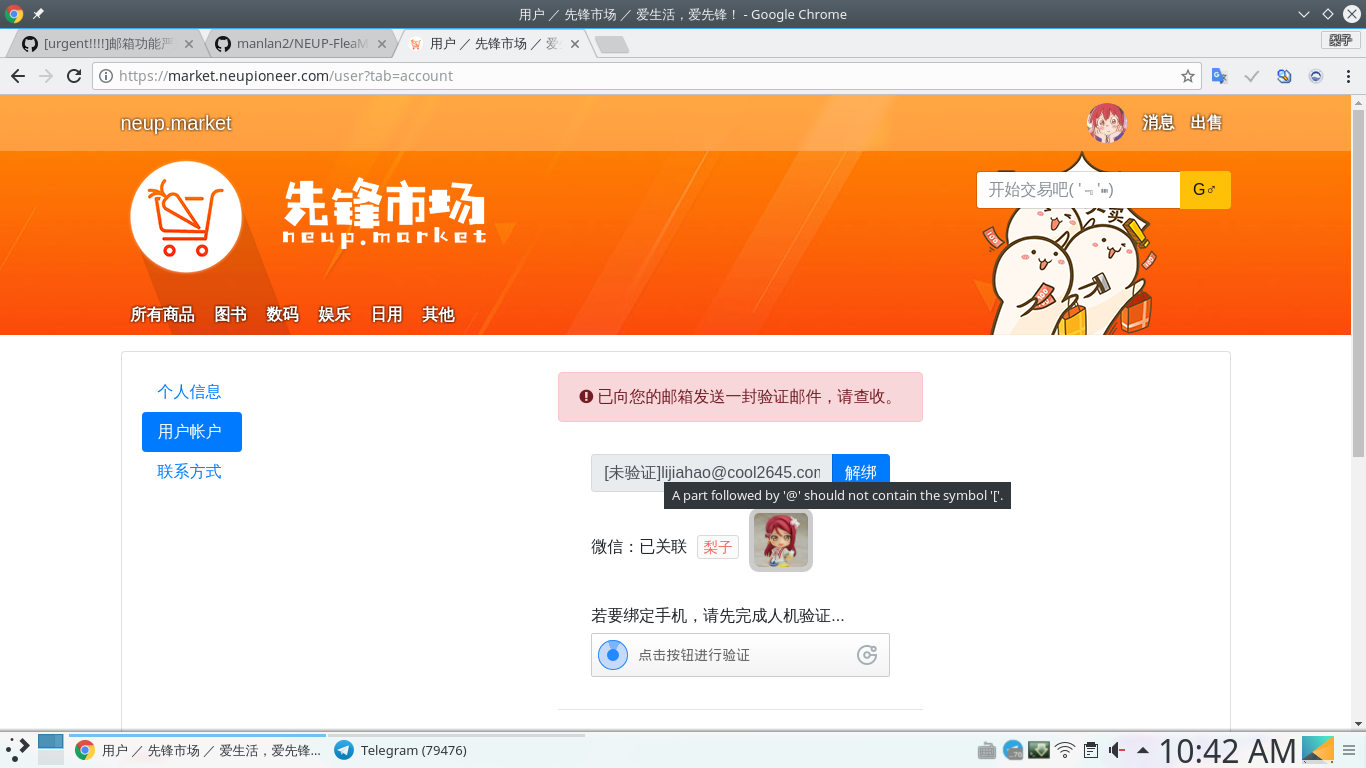This screenshot has width=1366, height=768.
Task: Open the KDE application launcher icon
Action: click(x=18, y=750)
